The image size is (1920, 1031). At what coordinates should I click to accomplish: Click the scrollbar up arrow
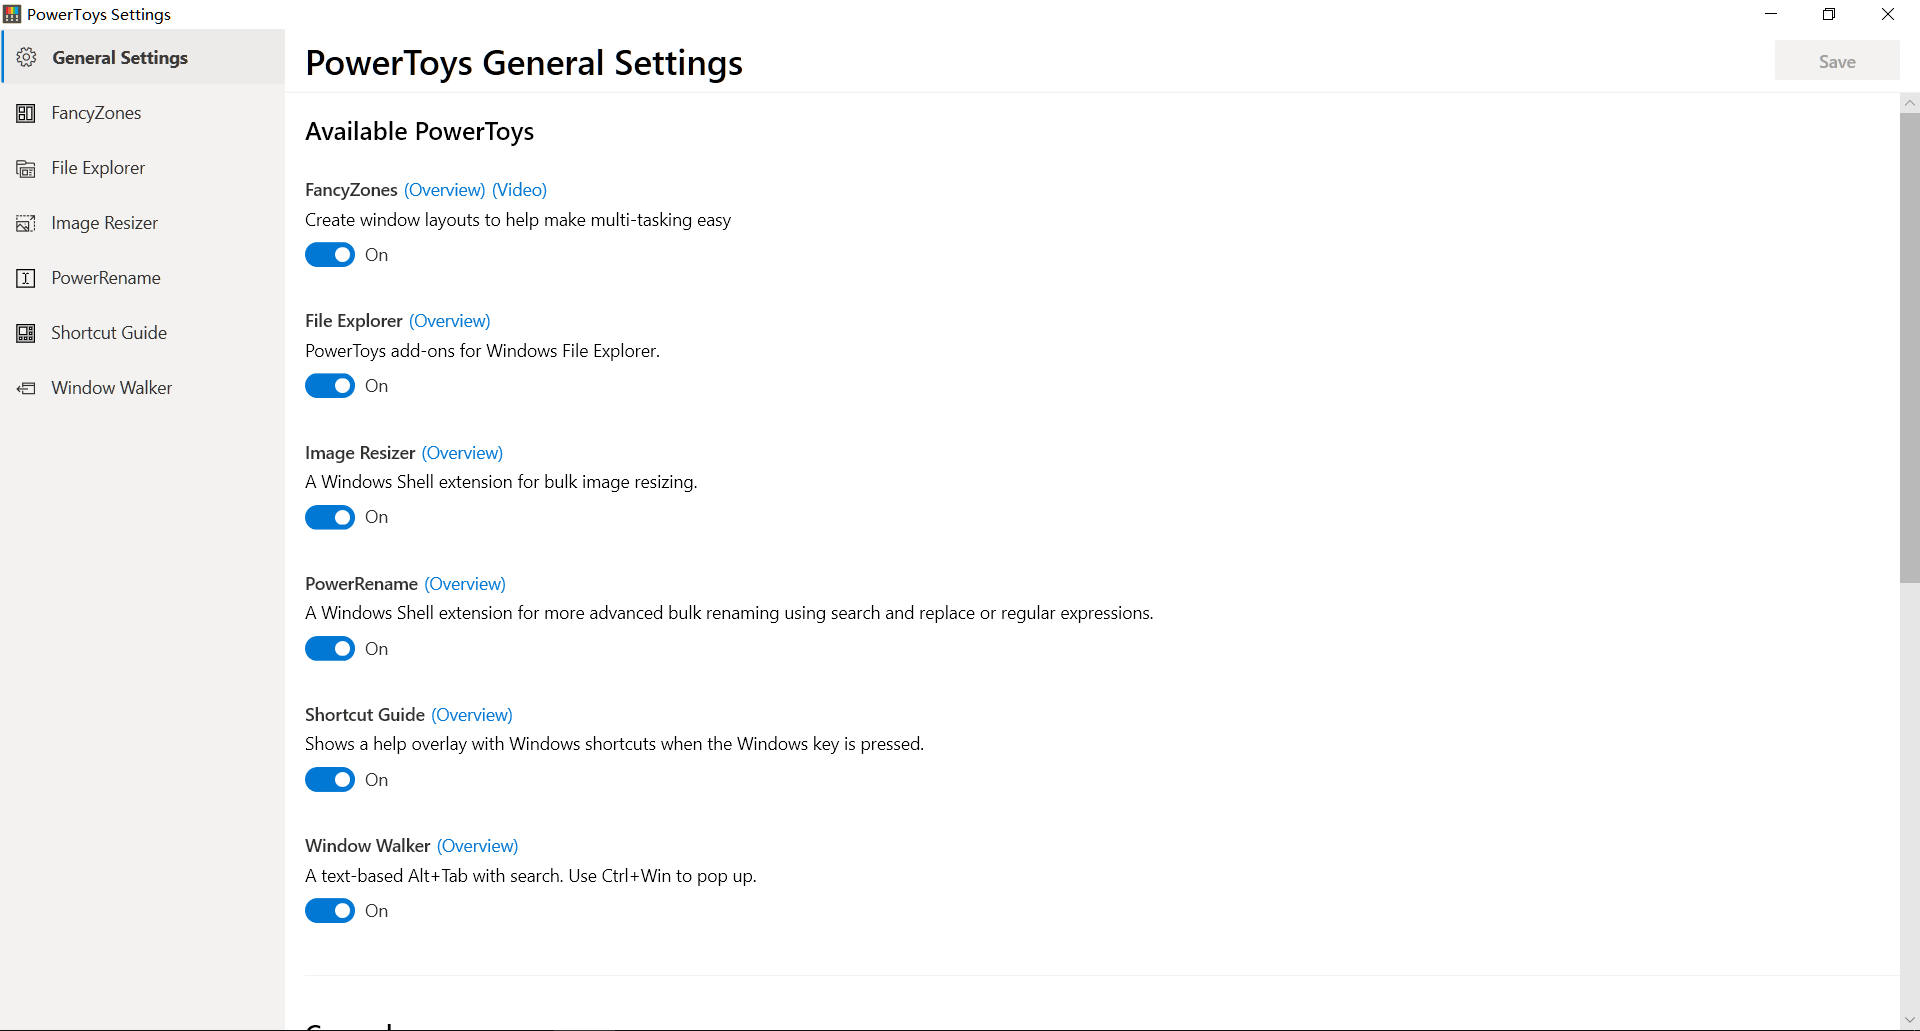(x=1910, y=103)
